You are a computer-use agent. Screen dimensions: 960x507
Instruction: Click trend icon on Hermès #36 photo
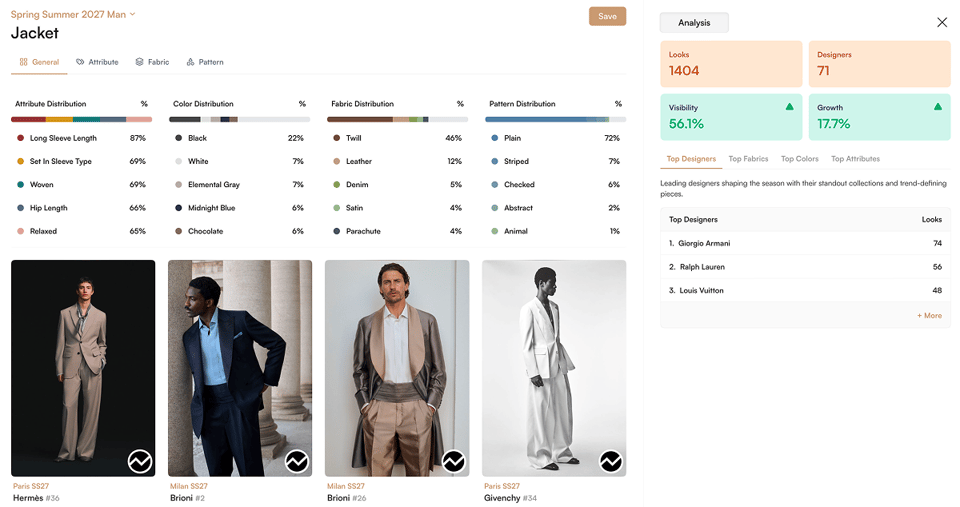[140, 461]
